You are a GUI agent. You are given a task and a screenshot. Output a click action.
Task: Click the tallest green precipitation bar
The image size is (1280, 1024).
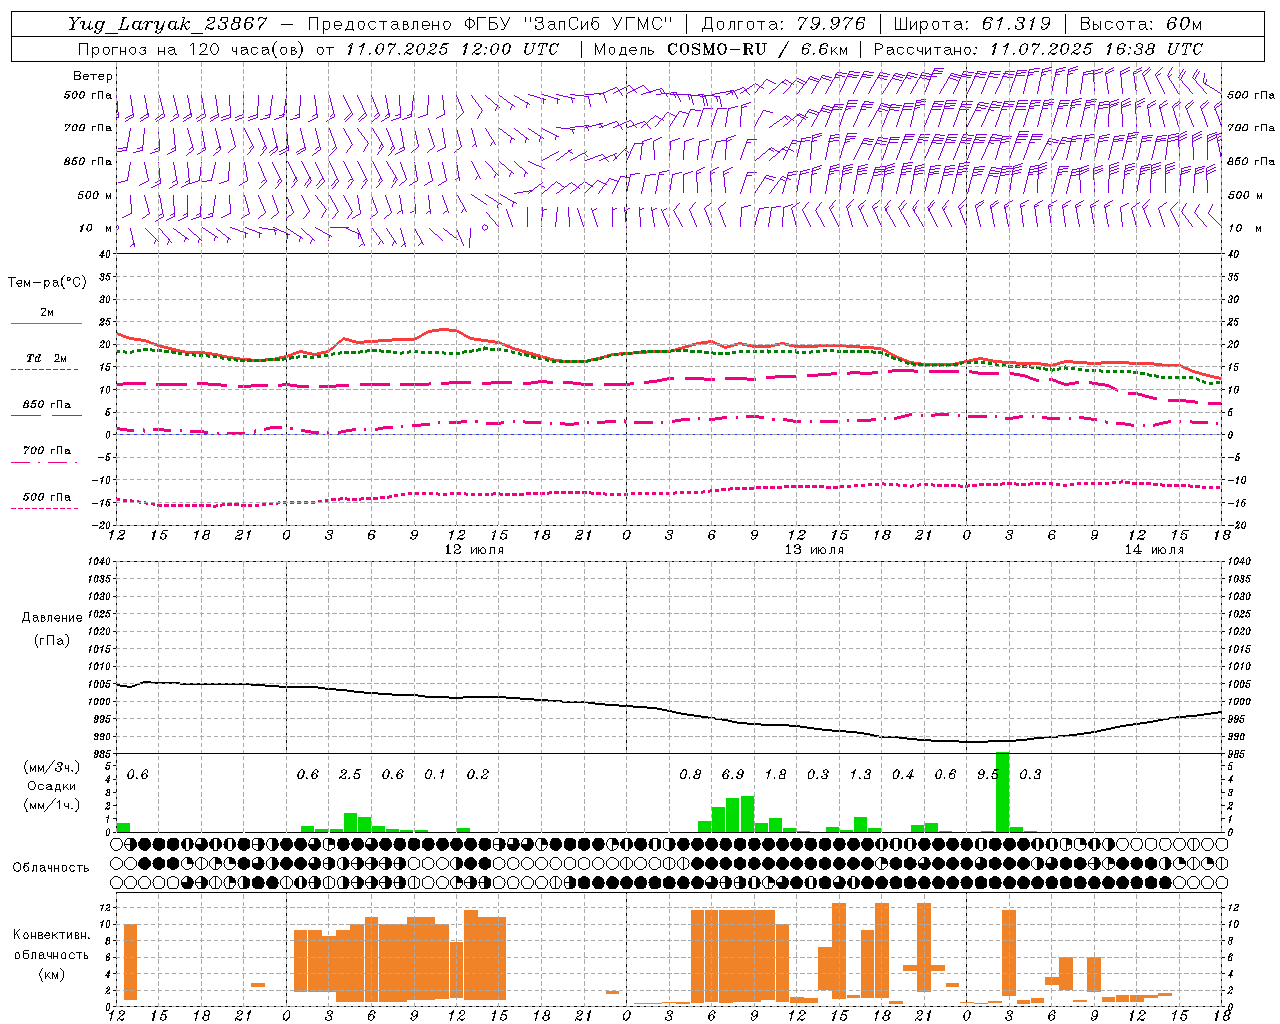coord(1003,792)
